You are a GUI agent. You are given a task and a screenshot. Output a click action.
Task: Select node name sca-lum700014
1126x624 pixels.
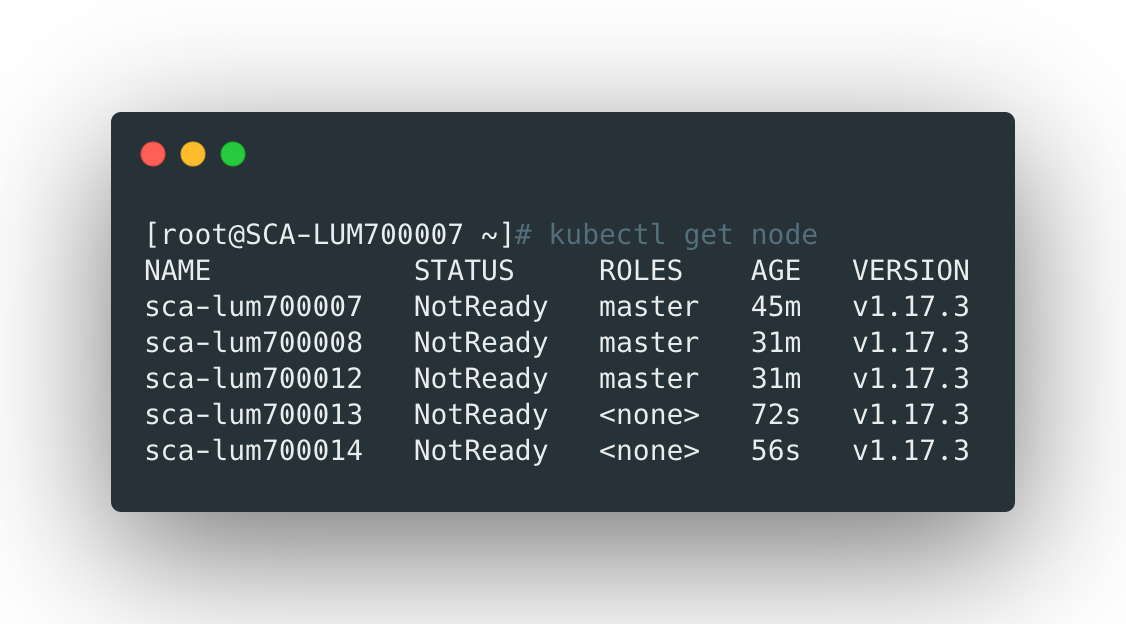tap(254, 451)
